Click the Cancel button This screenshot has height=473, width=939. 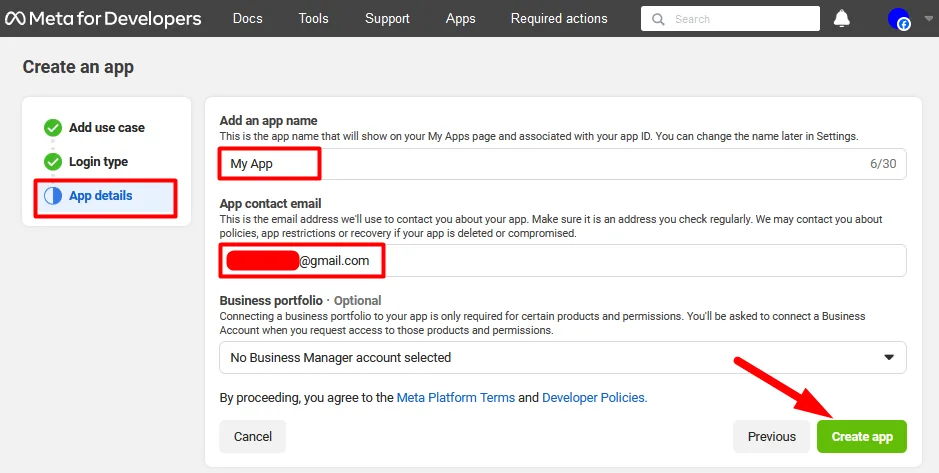pyautogui.click(x=253, y=436)
